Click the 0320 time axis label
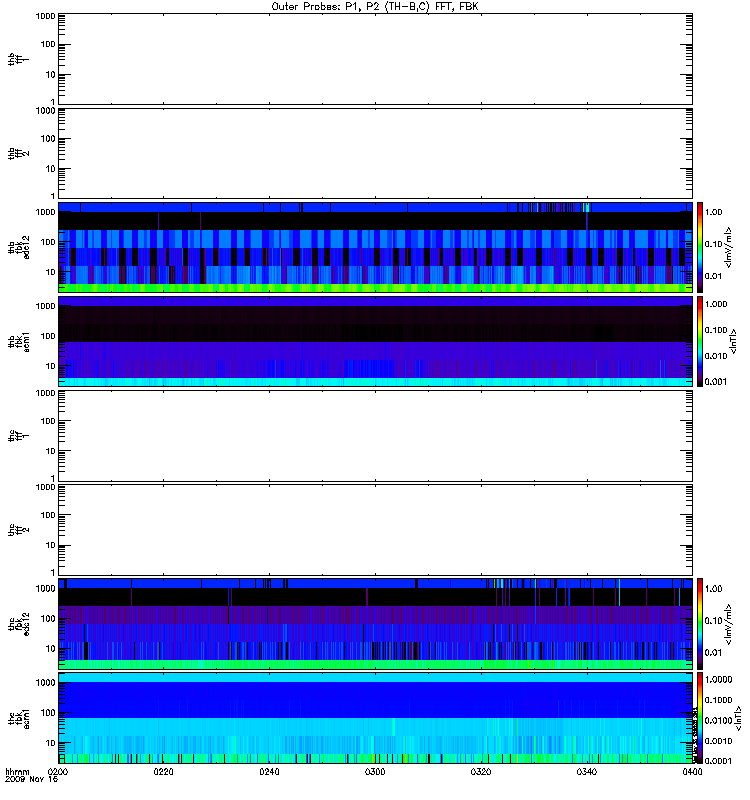The image size is (750, 800). pyautogui.click(x=481, y=772)
